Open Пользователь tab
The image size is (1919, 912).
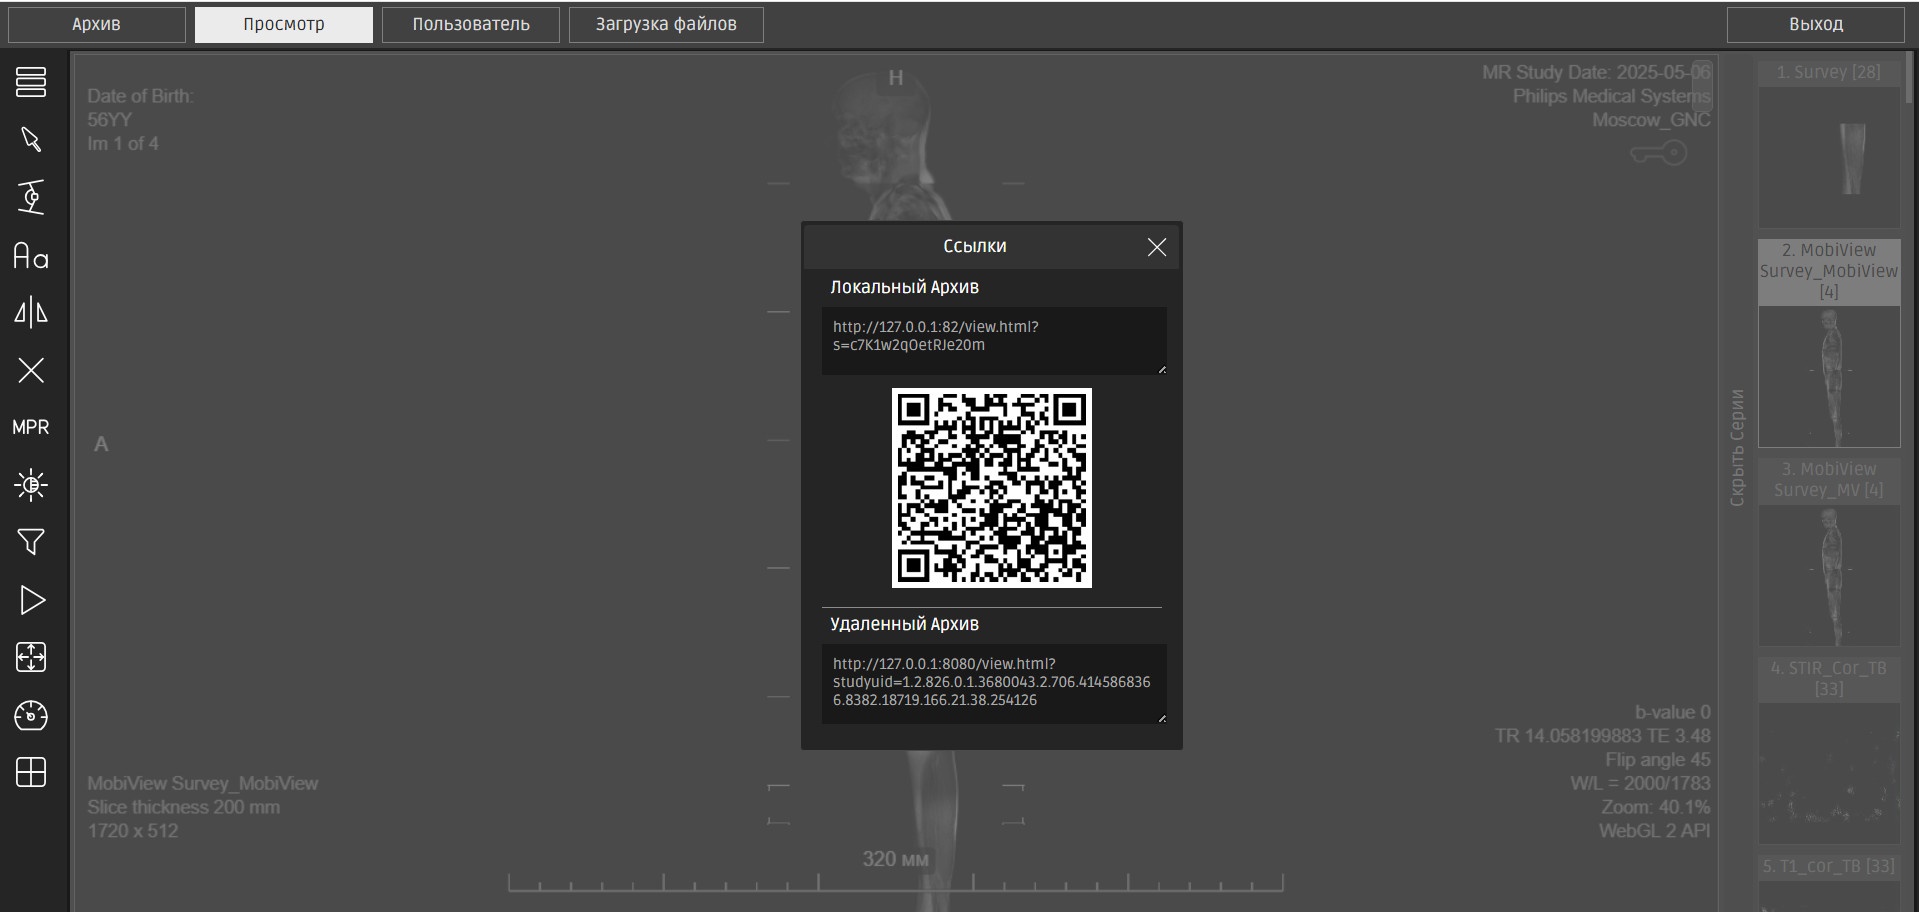(471, 25)
